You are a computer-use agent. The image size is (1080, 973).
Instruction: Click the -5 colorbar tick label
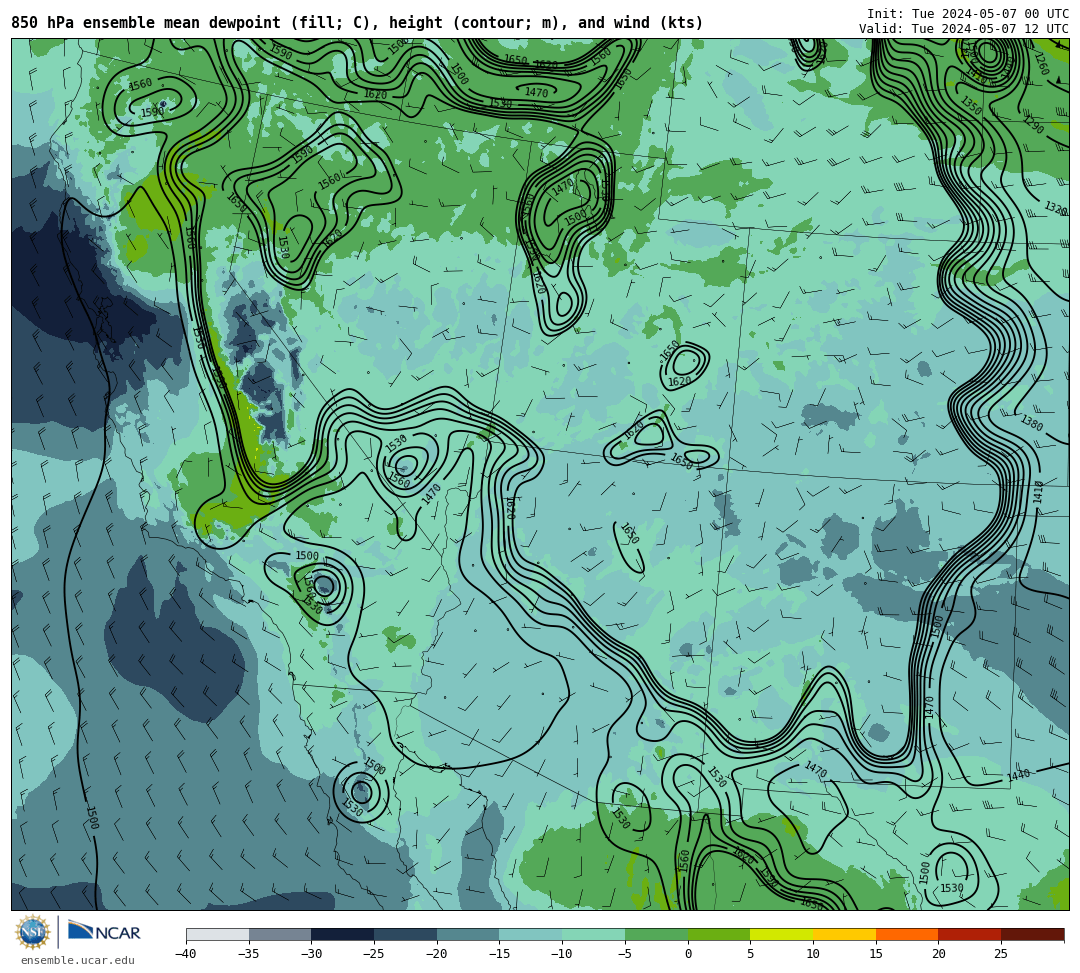(625, 954)
